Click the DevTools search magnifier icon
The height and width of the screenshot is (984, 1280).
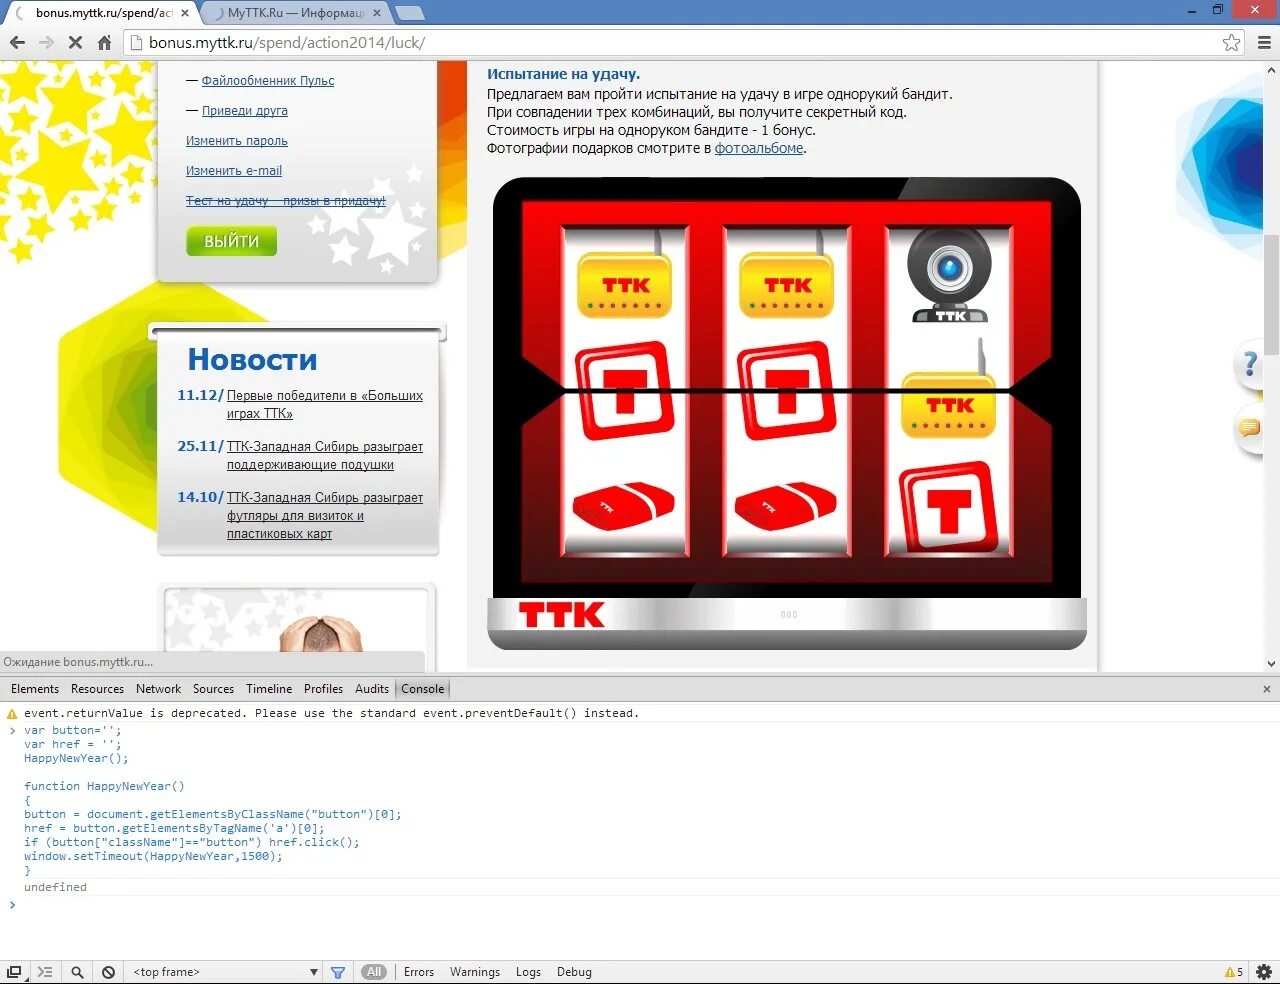[77, 972]
